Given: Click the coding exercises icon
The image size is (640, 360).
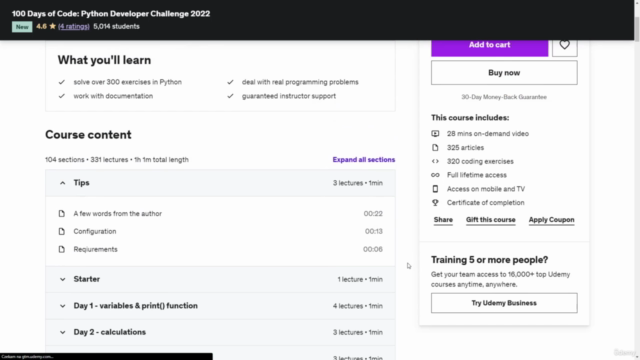Looking at the screenshot, I should pyautogui.click(x=435, y=162).
